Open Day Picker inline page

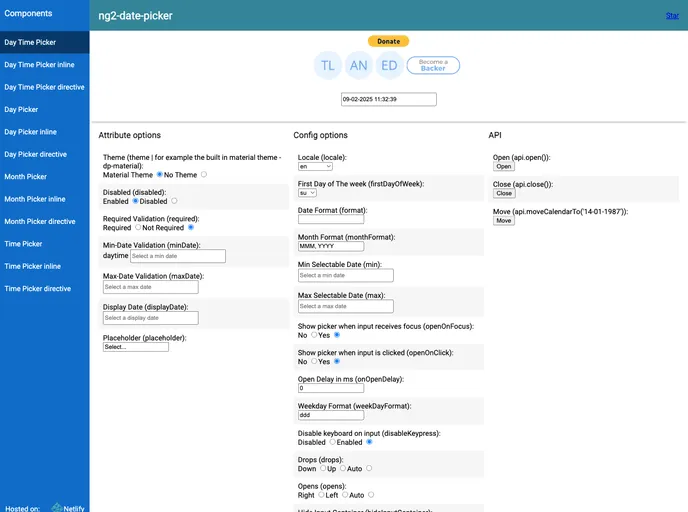click(45, 132)
